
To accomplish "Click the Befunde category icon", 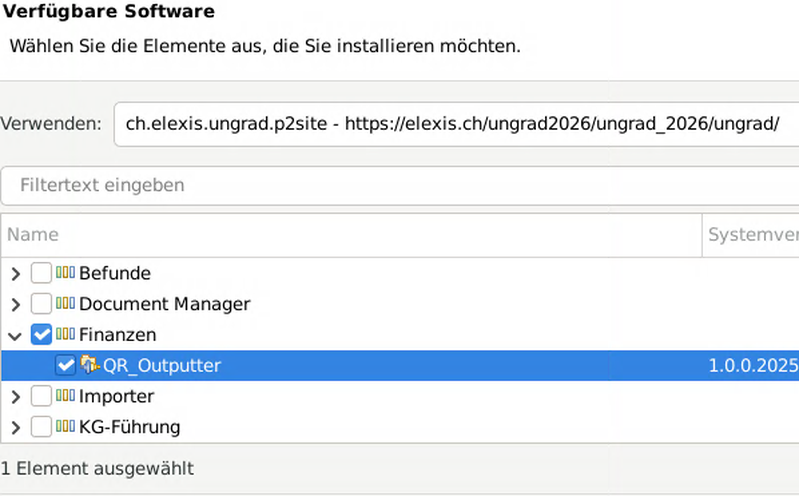I will point(66,273).
